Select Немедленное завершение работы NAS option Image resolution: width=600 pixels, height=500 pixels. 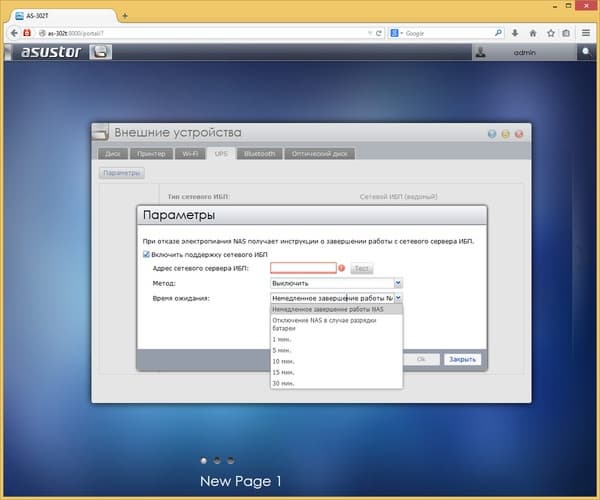(x=336, y=309)
